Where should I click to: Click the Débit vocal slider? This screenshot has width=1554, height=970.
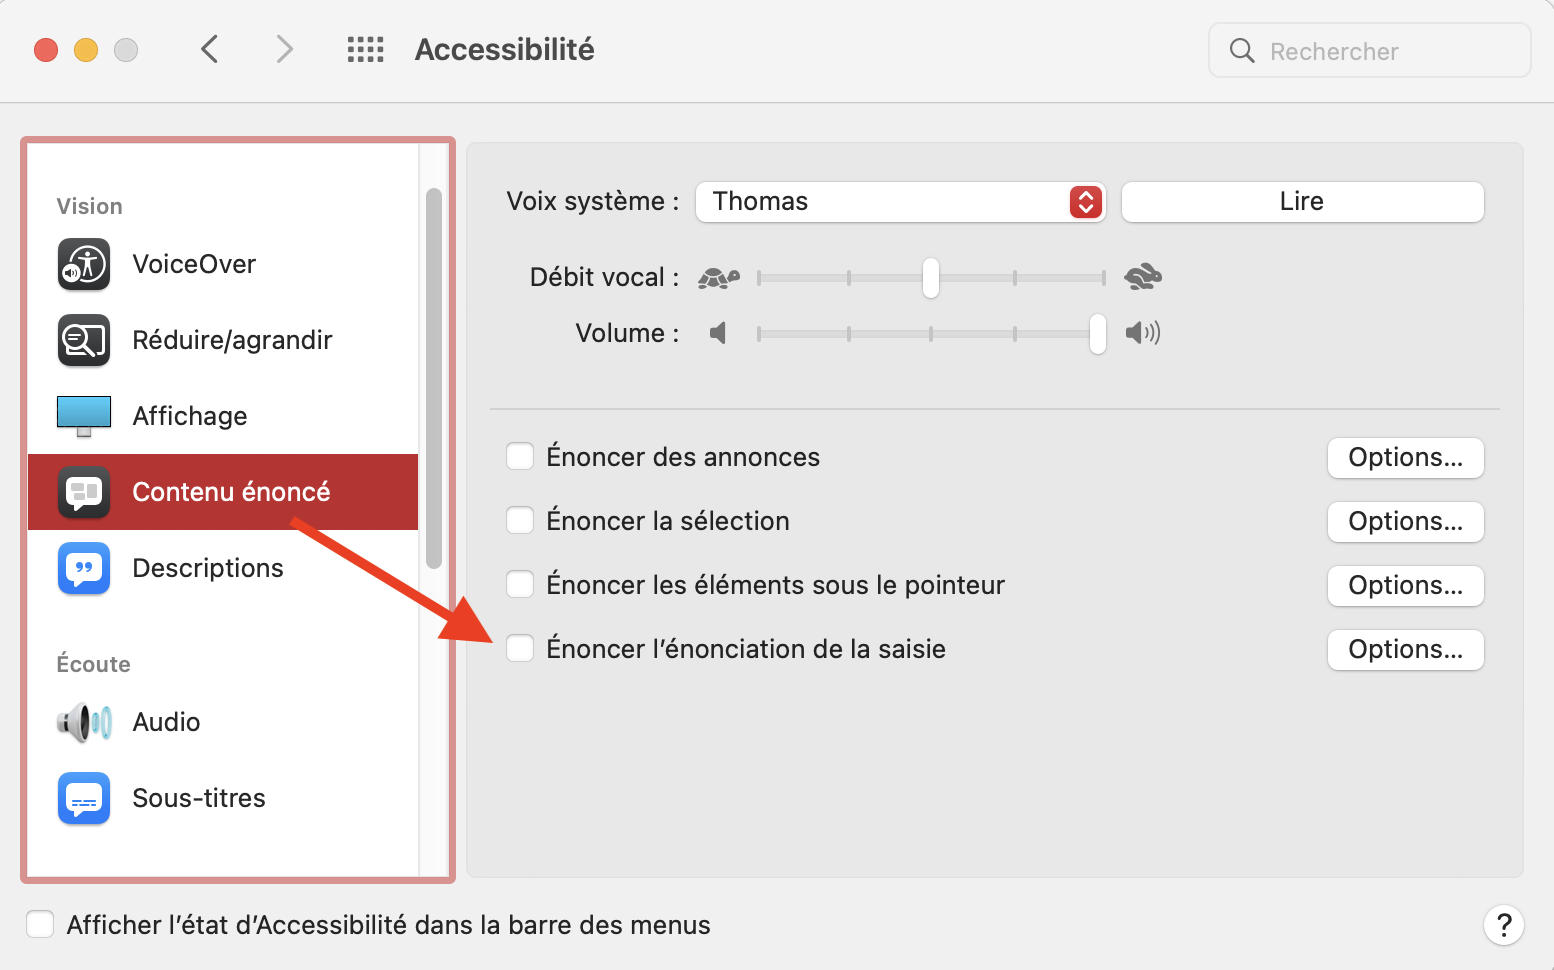tap(931, 278)
